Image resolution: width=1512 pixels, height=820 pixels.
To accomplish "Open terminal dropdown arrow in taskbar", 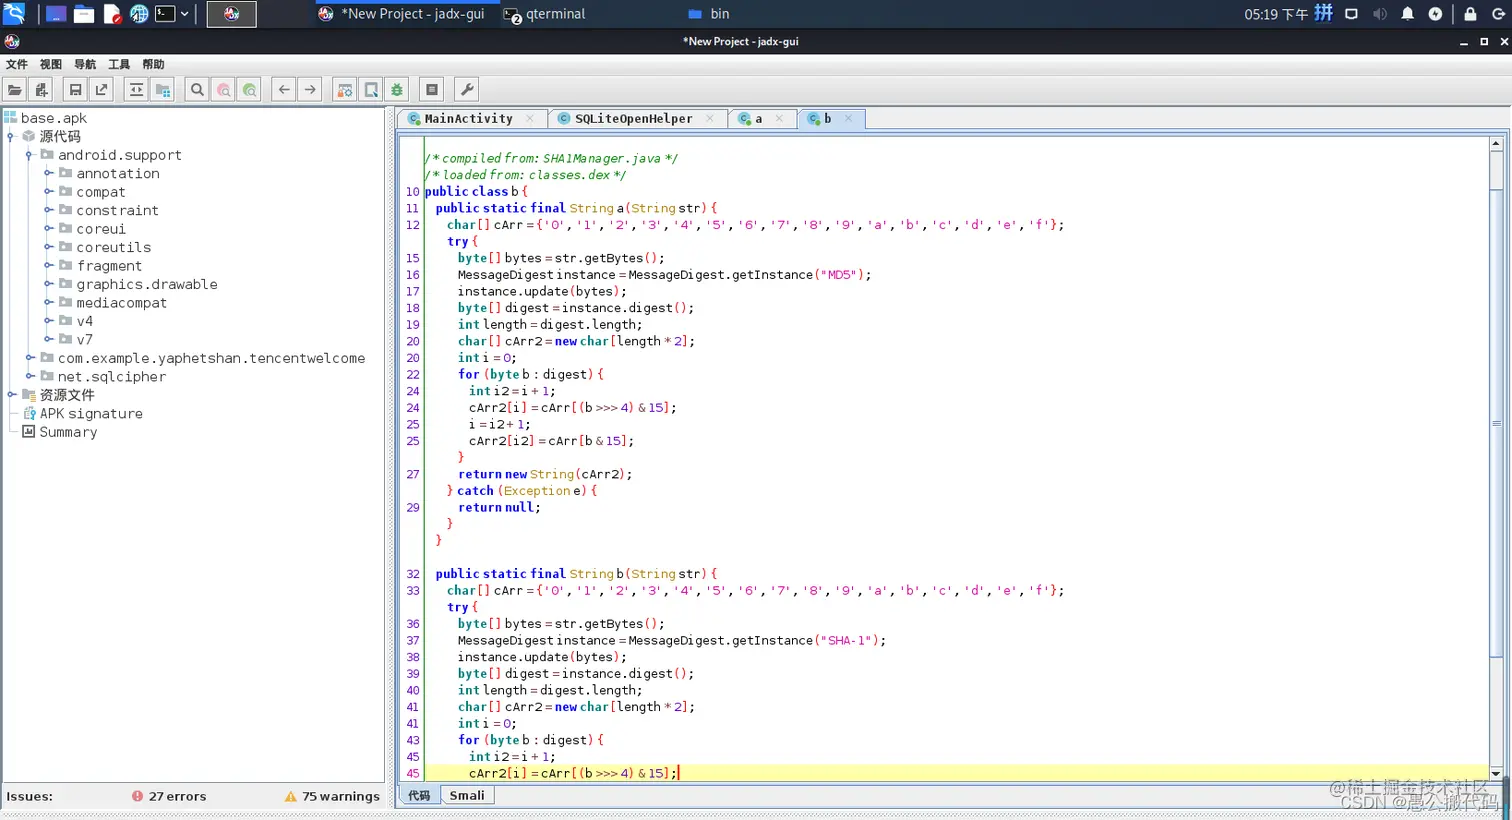I will tap(184, 14).
